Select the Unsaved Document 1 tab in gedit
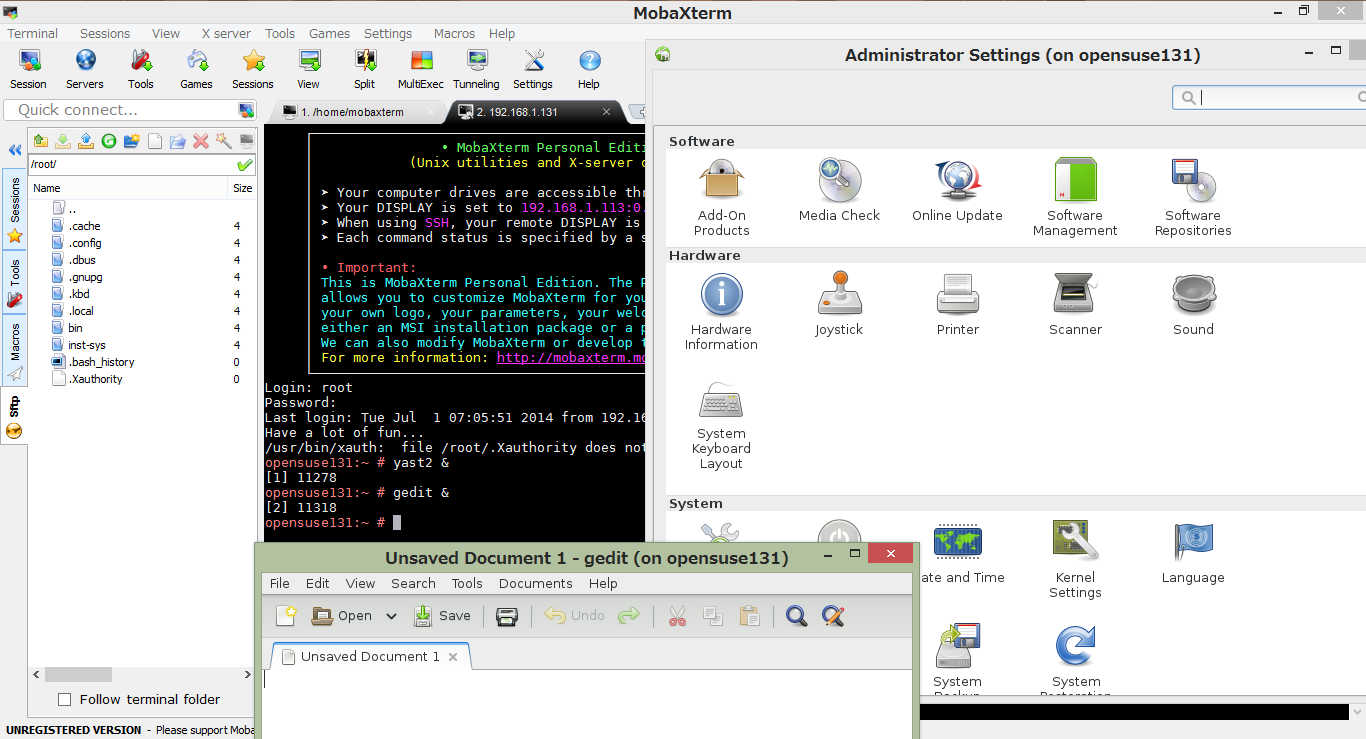This screenshot has width=1366, height=739. click(370, 656)
